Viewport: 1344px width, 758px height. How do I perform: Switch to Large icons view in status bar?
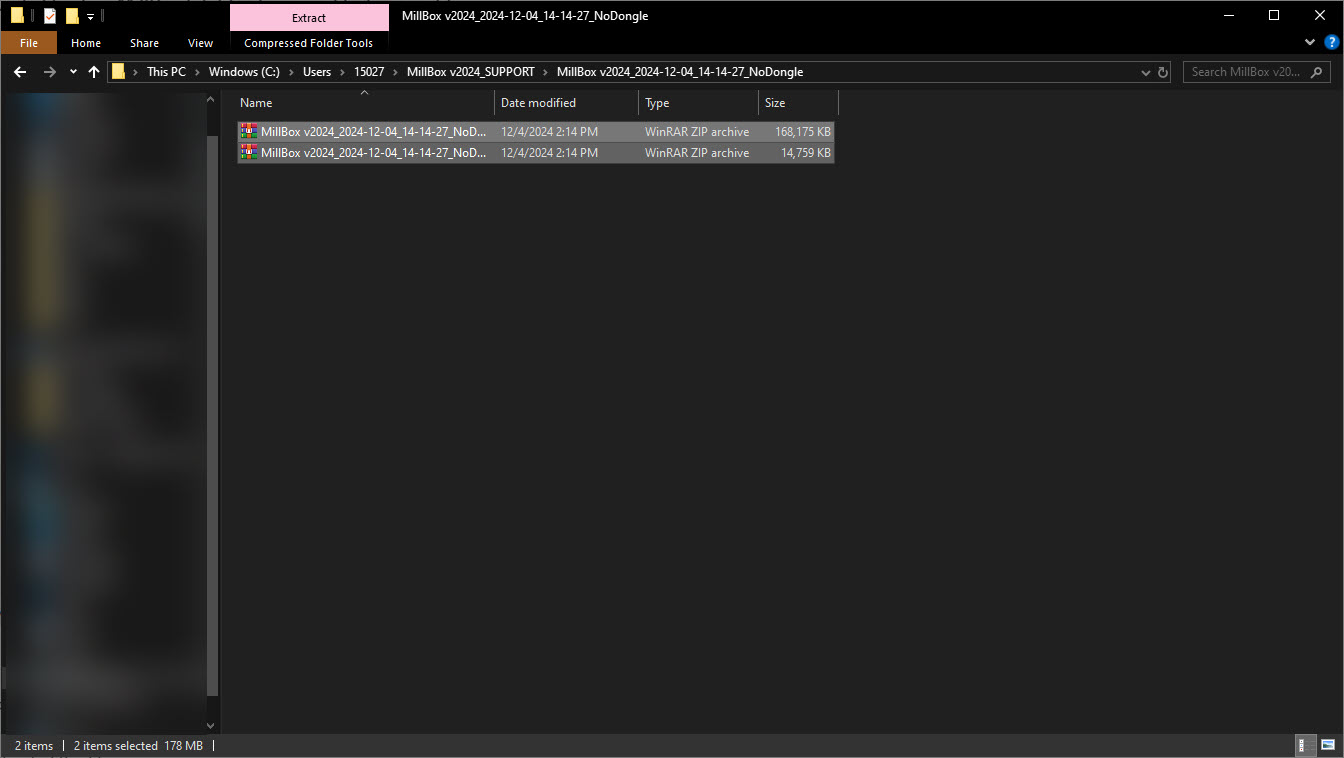click(1327, 745)
